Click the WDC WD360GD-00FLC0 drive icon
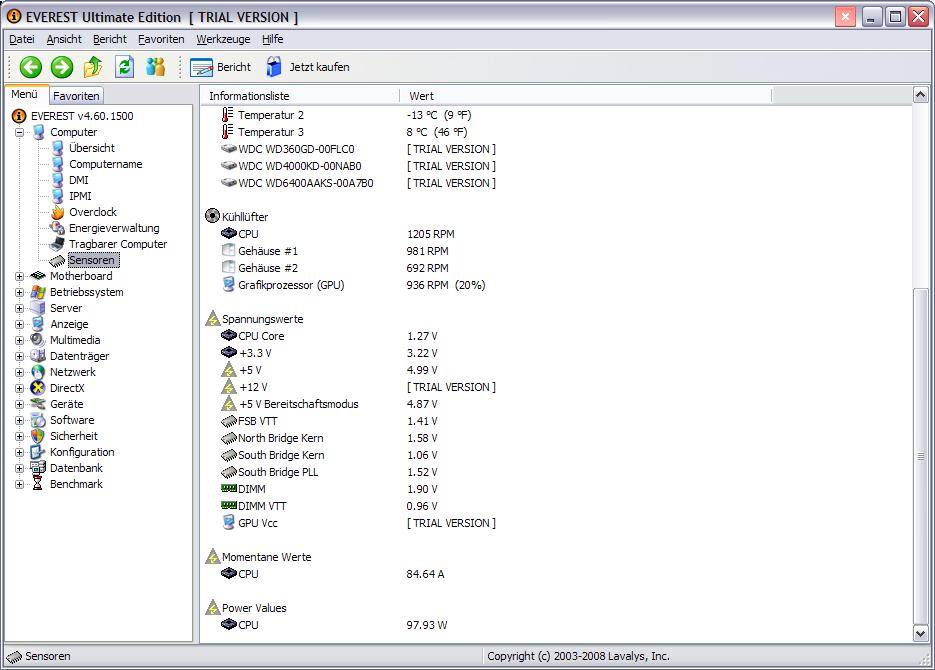The width and height of the screenshot is (935, 670). pyautogui.click(x=228, y=148)
